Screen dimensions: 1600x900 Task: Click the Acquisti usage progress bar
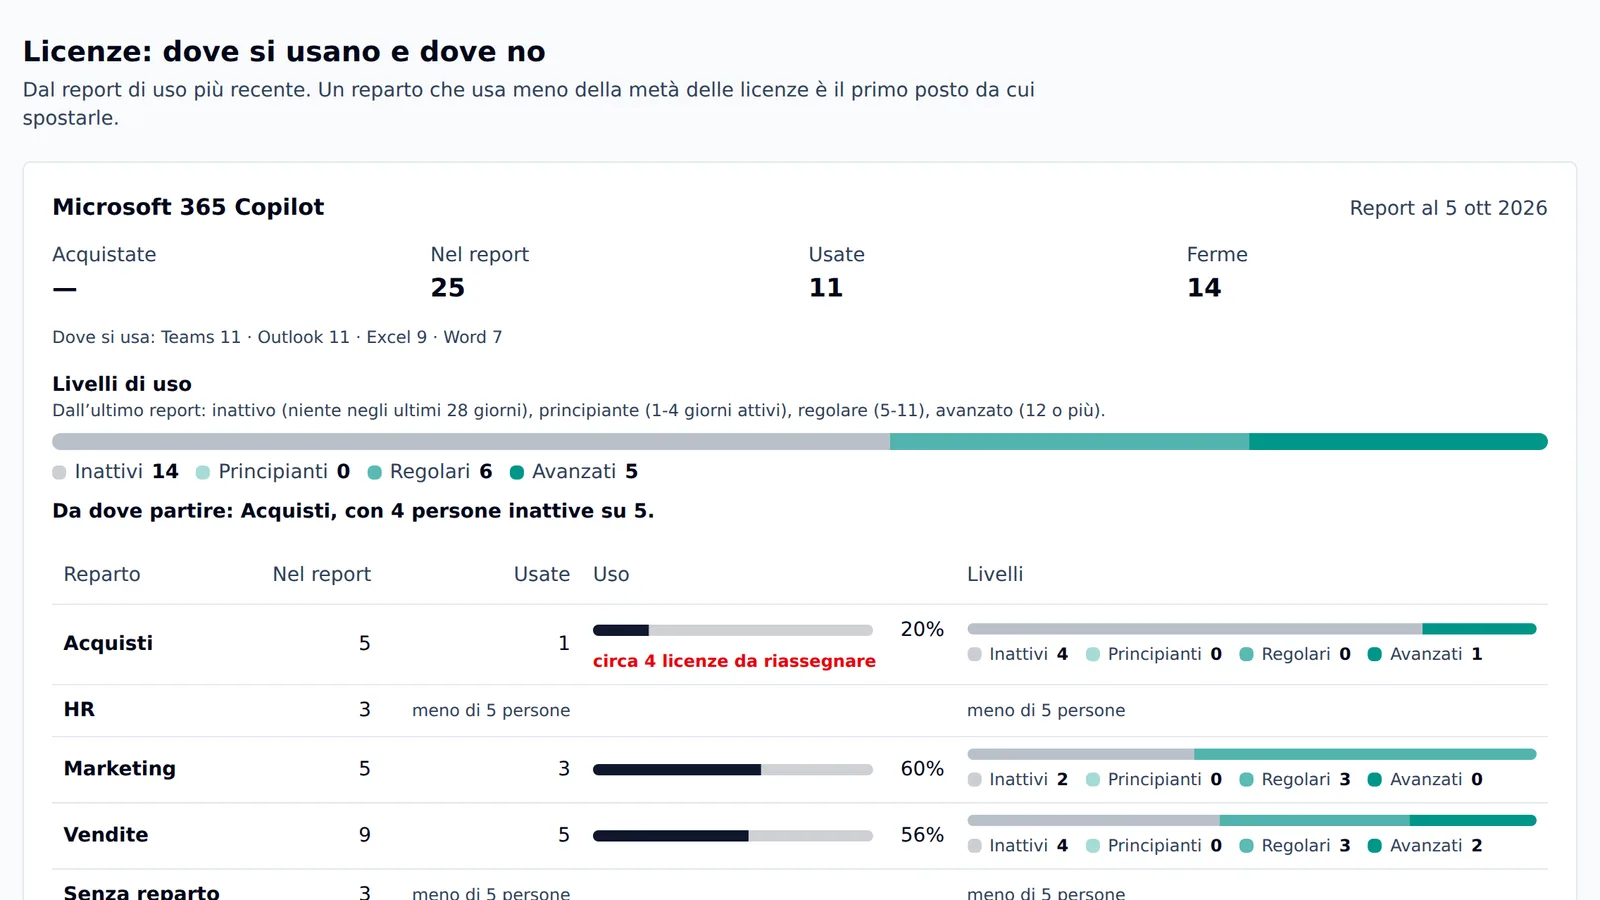click(733, 630)
